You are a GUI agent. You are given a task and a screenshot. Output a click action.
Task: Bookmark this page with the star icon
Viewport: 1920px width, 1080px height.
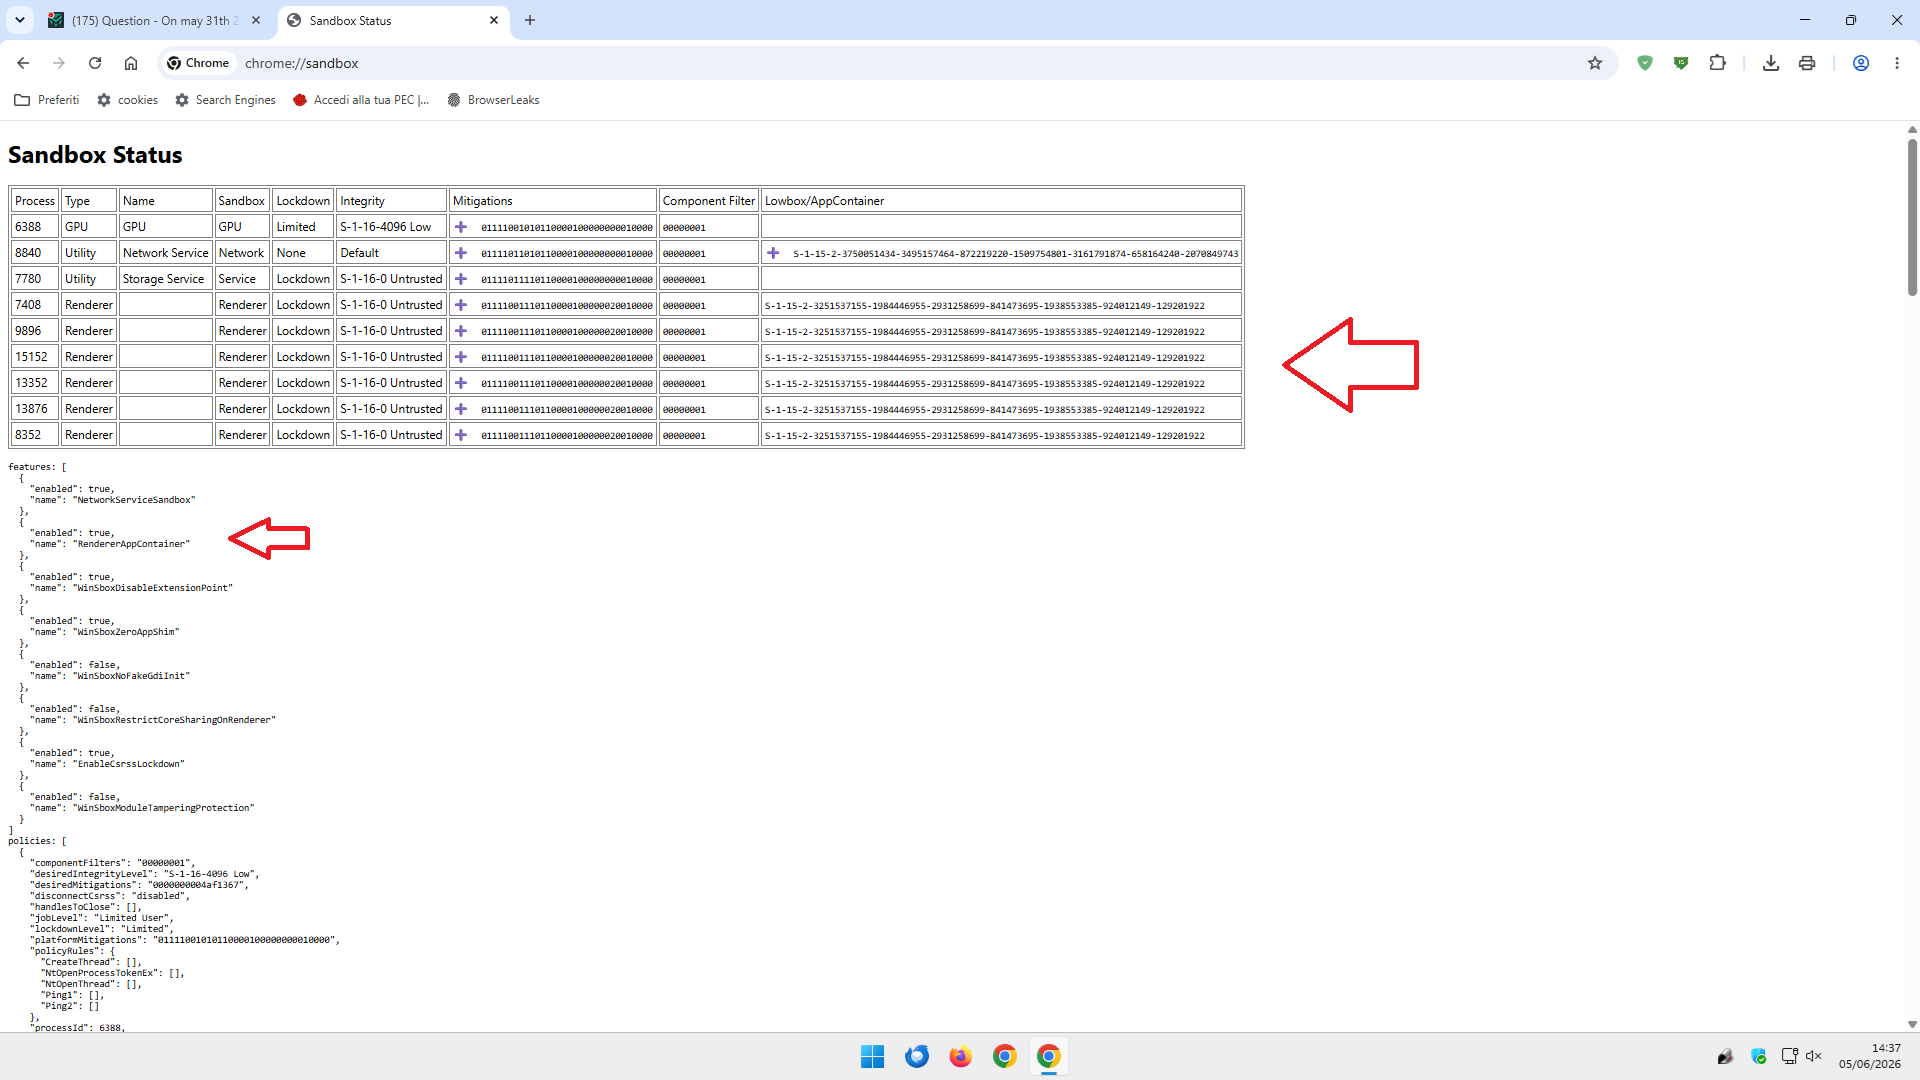[1595, 63]
